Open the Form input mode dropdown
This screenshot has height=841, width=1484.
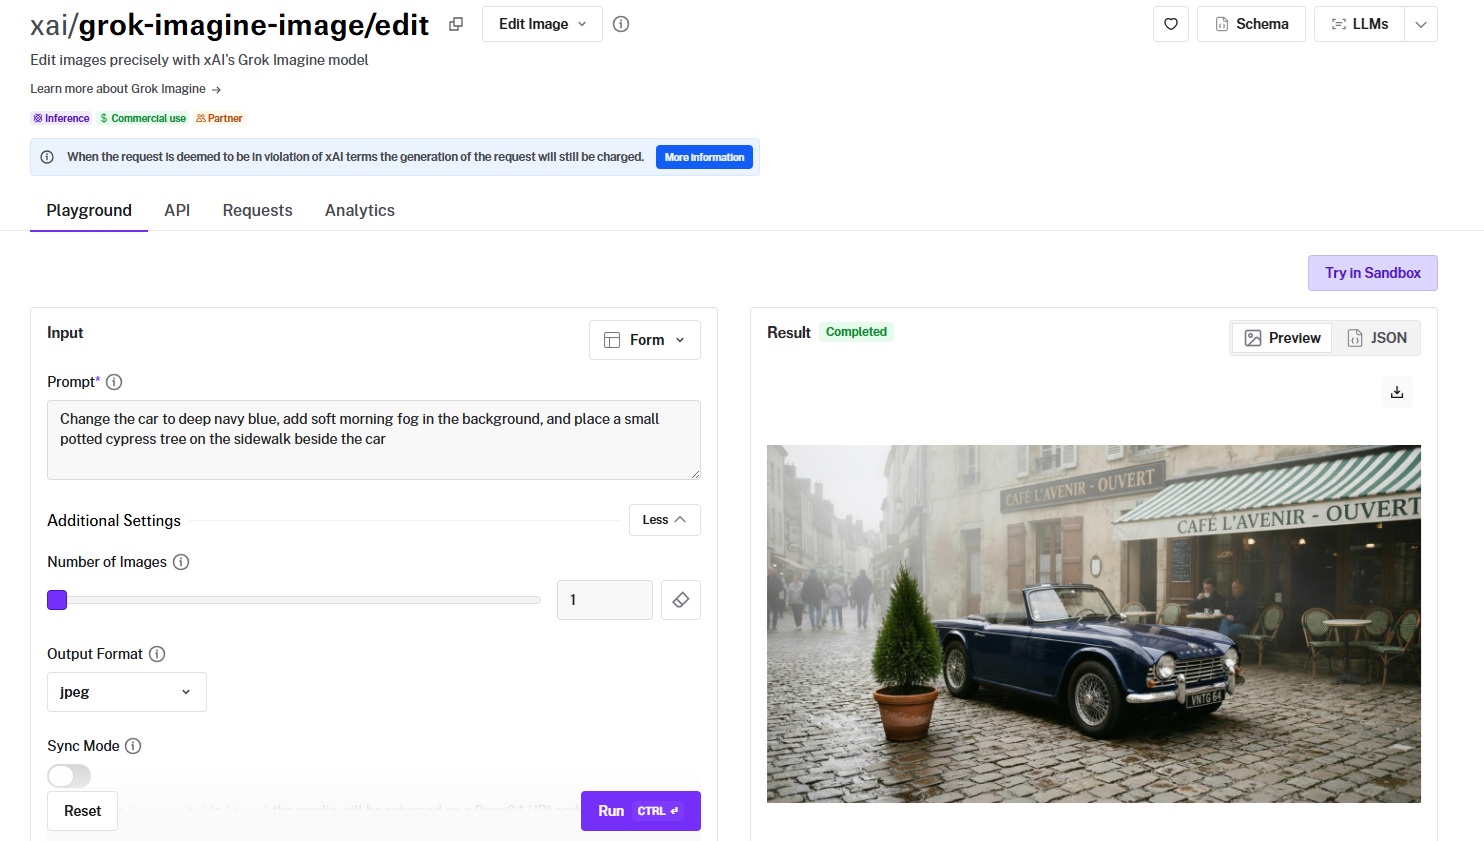click(645, 340)
